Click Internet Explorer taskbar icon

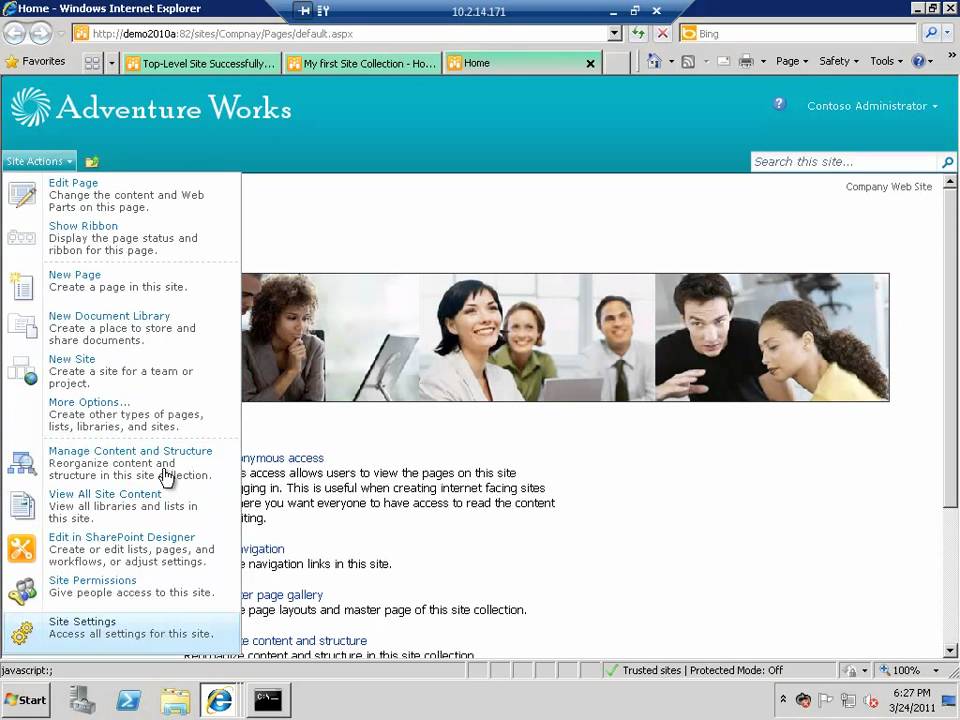pos(219,700)
